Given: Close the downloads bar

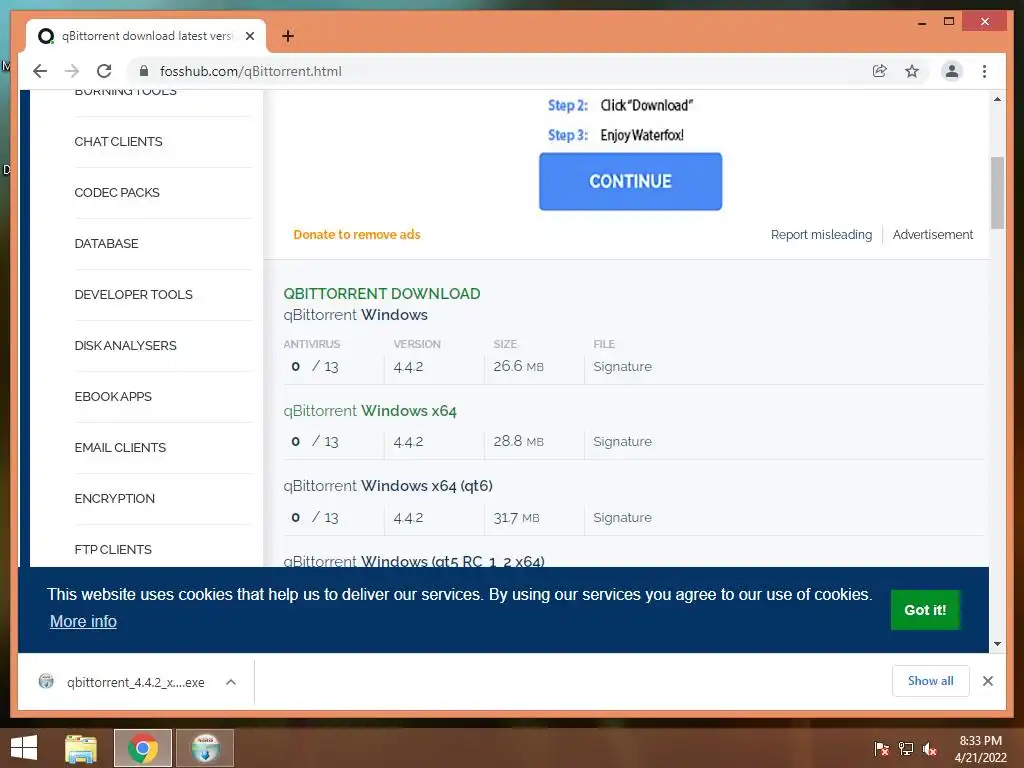Looking at the screenshot, I should (x=988, y=681).
